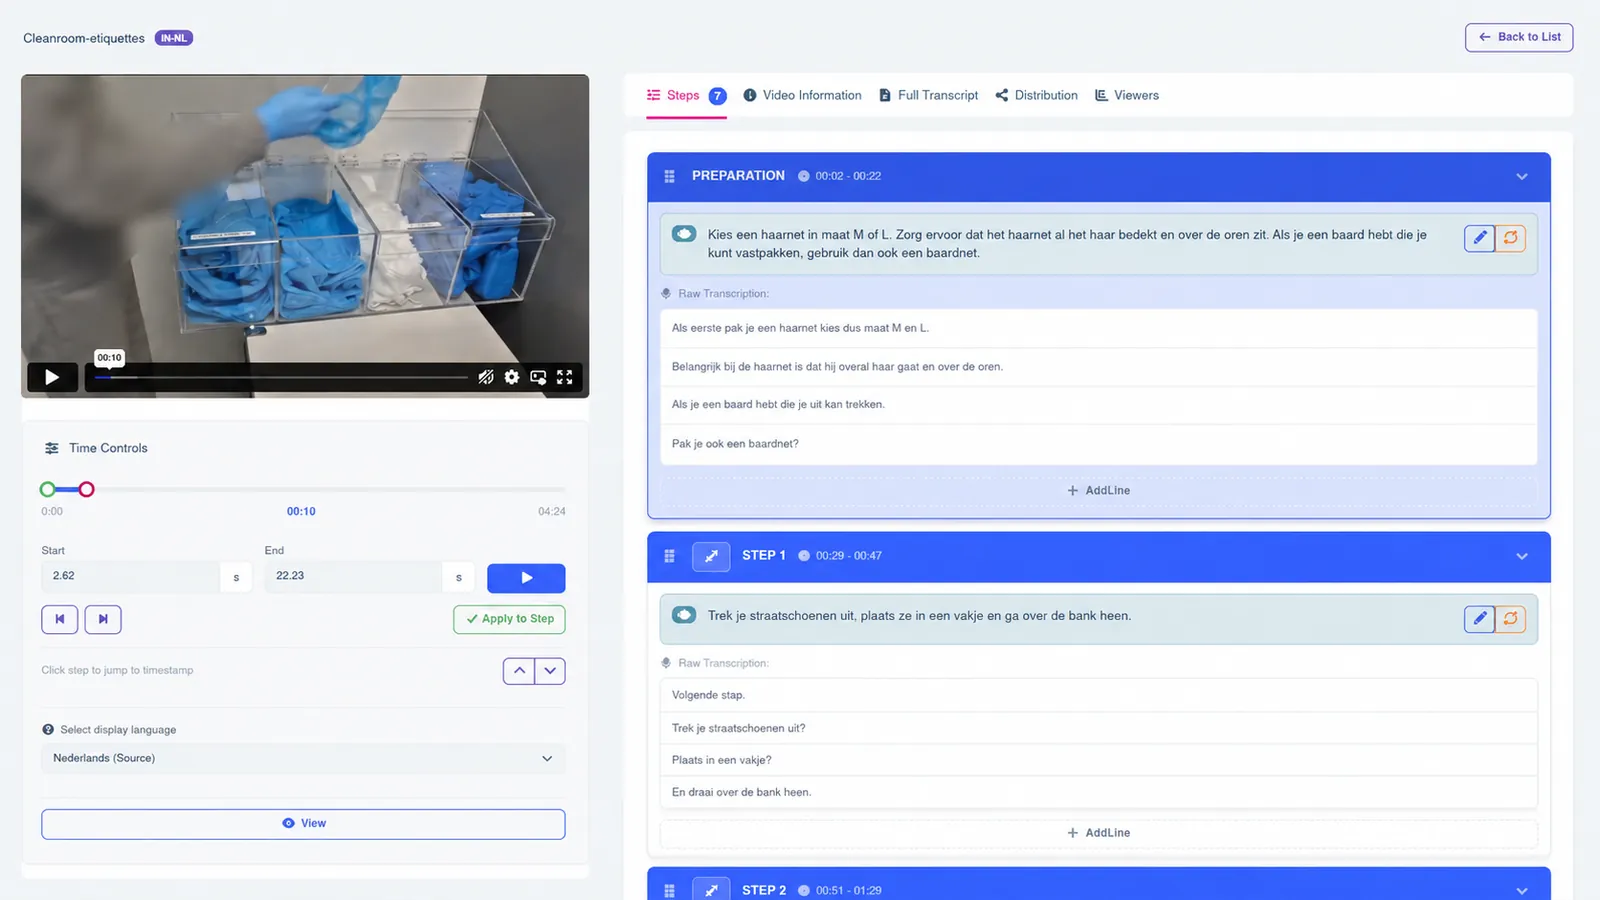Click the STEP 1 timestamp 00:29 - 00:47

pyautogui.click(x=849, y=556)
